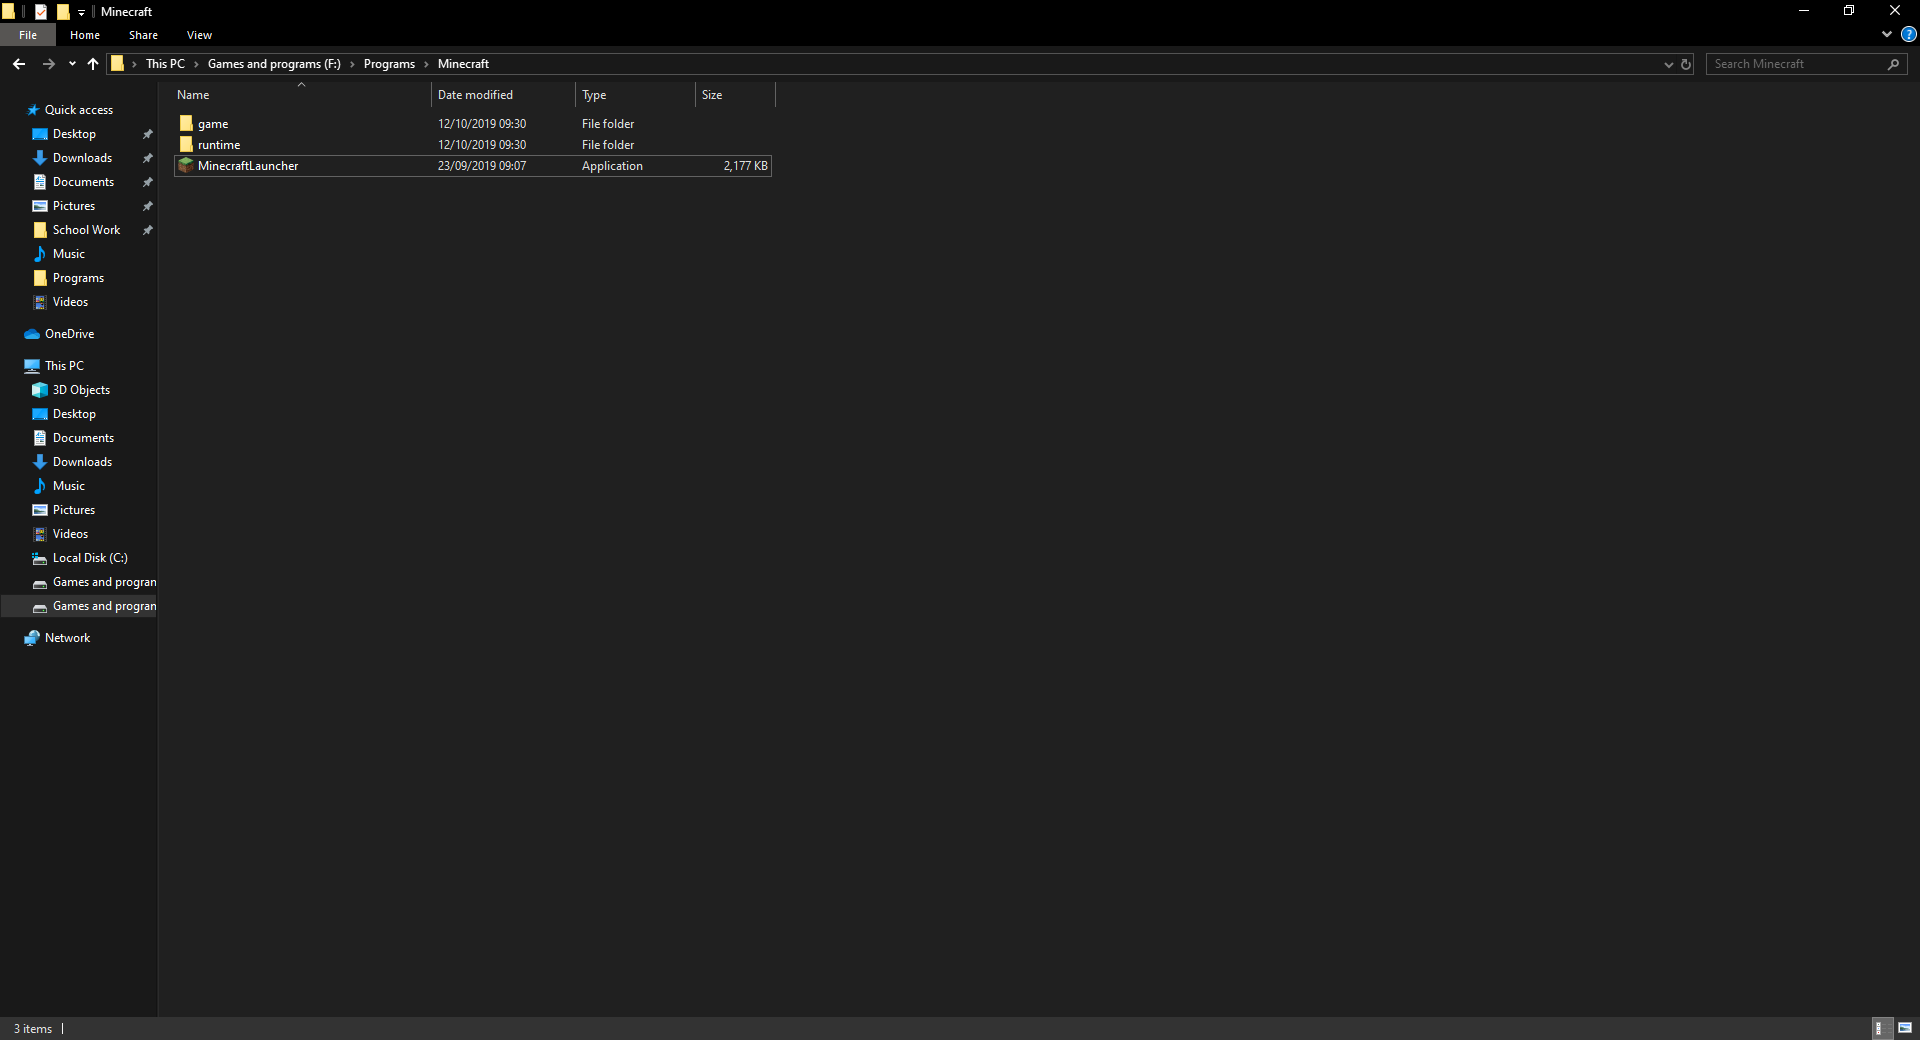Expand breadcrumb chevron after Programs

point(426,64)
